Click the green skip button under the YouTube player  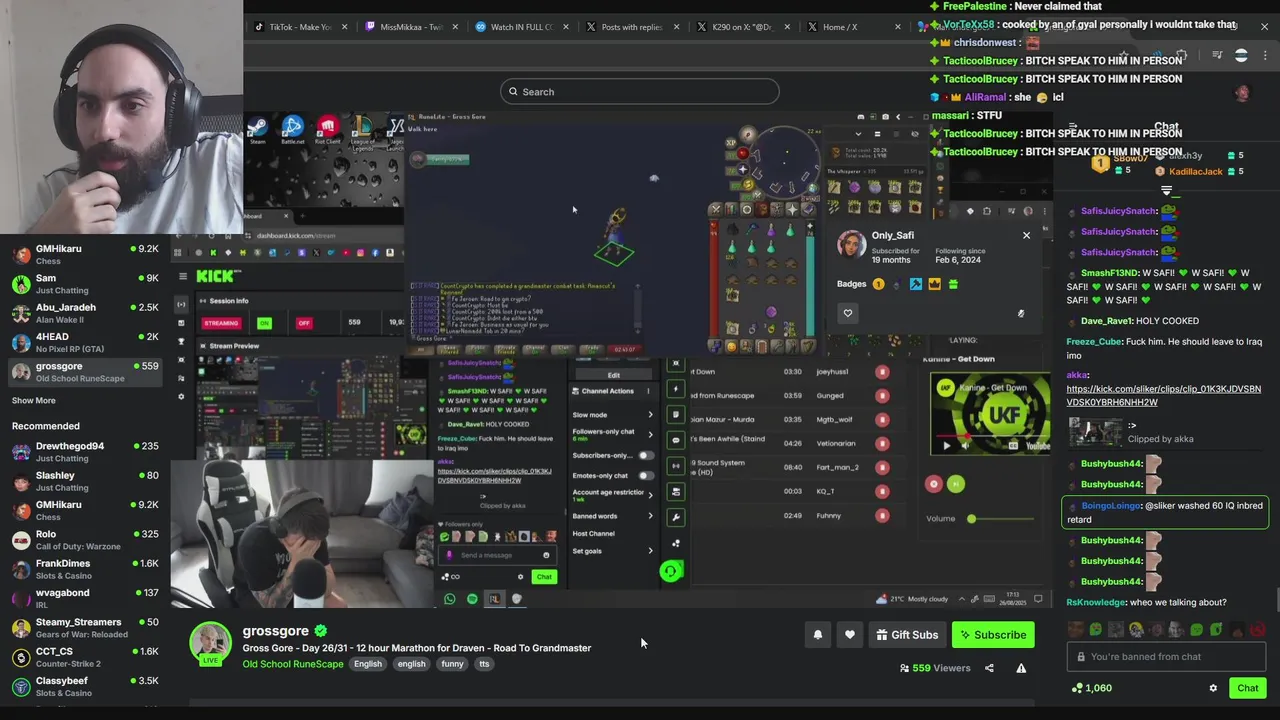click(x=955, y=484)
